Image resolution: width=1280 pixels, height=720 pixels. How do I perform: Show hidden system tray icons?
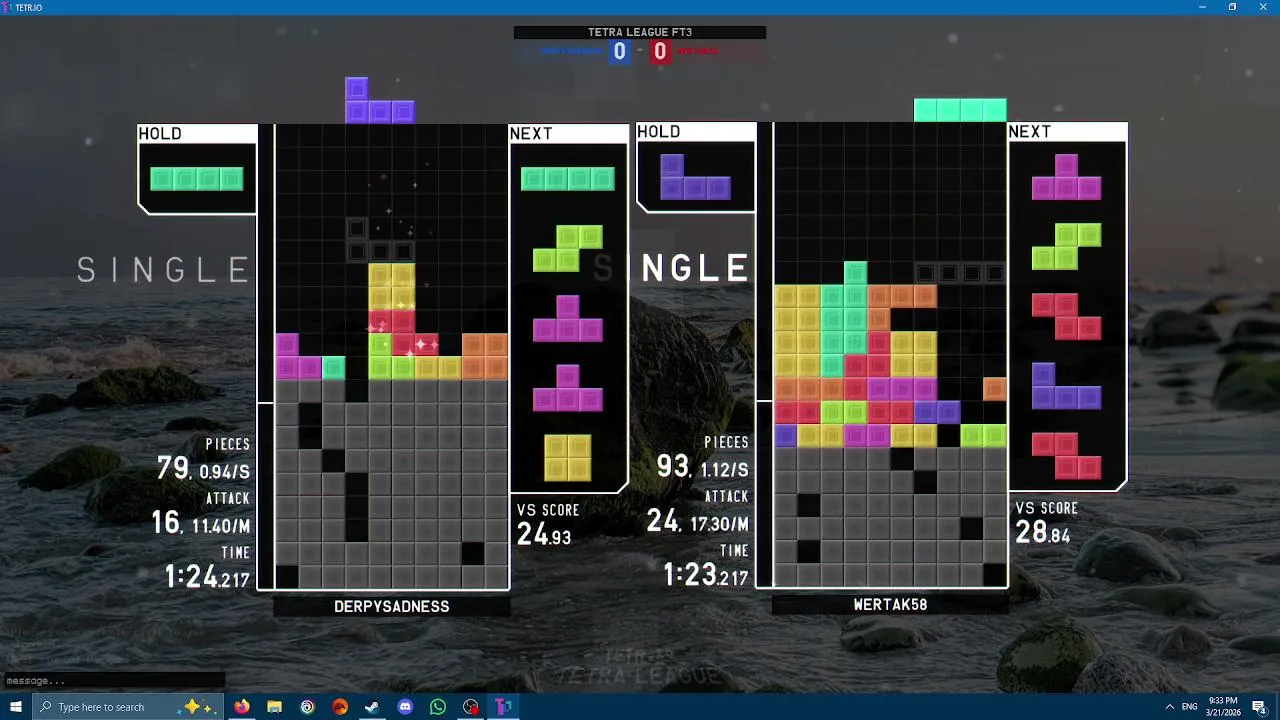point(1169,707)
